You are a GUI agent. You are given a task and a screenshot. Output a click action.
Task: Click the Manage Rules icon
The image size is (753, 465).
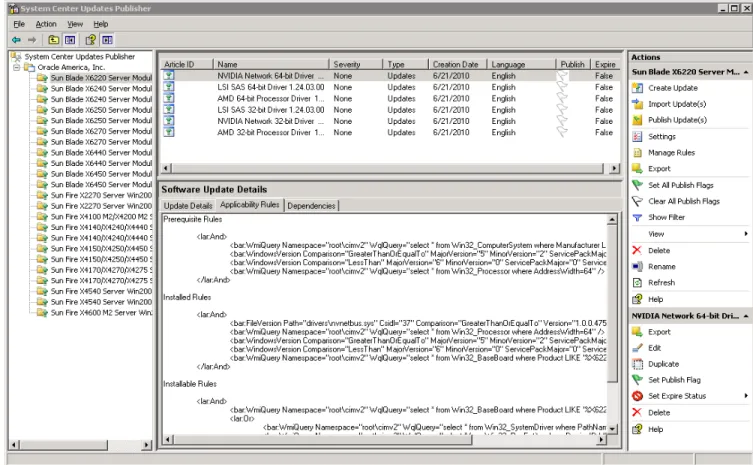click(x=637, y=153)
